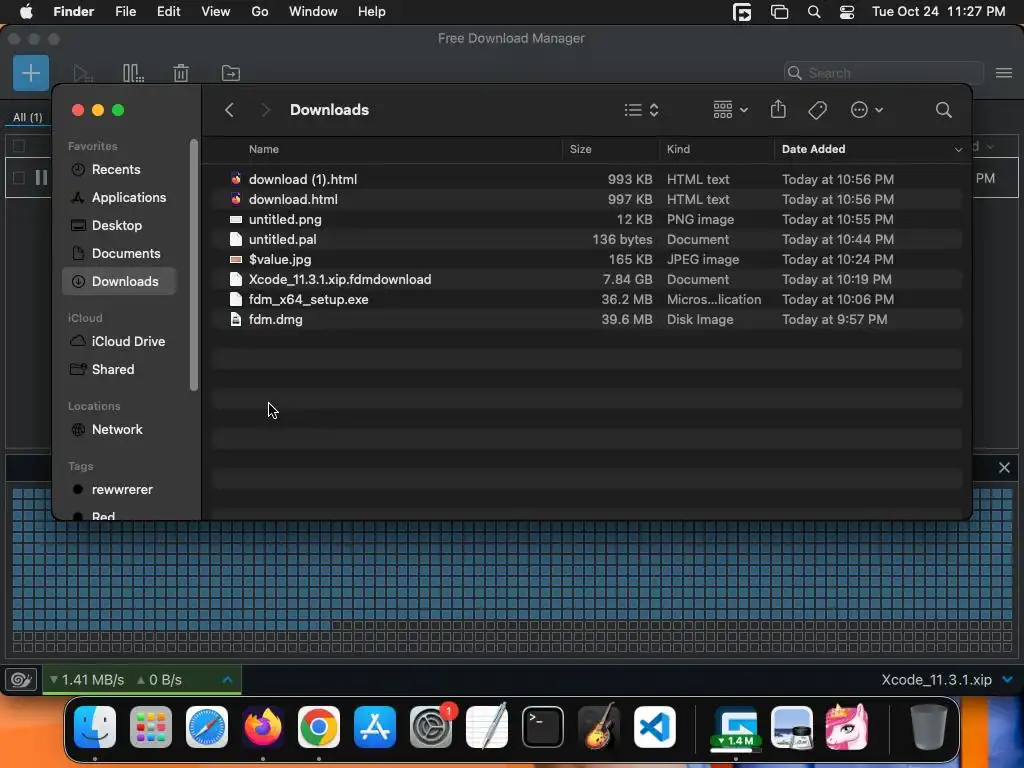Delete download with the trash toolbar icon
The image size is (1024, 768).
coord(181,73)
